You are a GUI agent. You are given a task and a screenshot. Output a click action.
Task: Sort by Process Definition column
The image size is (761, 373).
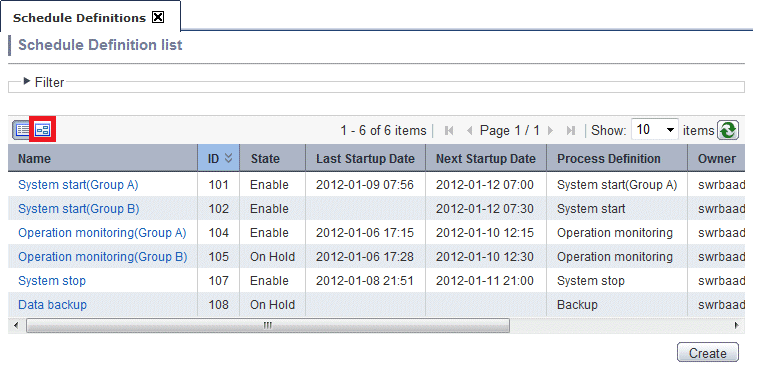(617, 158)
